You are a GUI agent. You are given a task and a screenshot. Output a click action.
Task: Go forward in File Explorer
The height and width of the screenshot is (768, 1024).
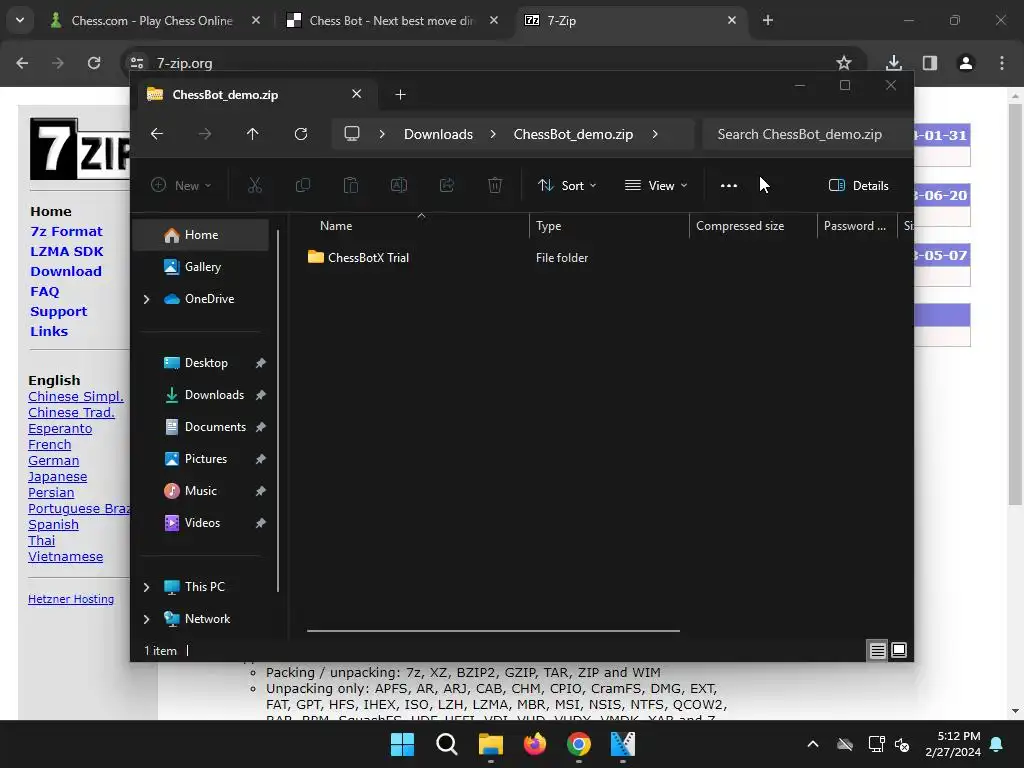[205, 134]
